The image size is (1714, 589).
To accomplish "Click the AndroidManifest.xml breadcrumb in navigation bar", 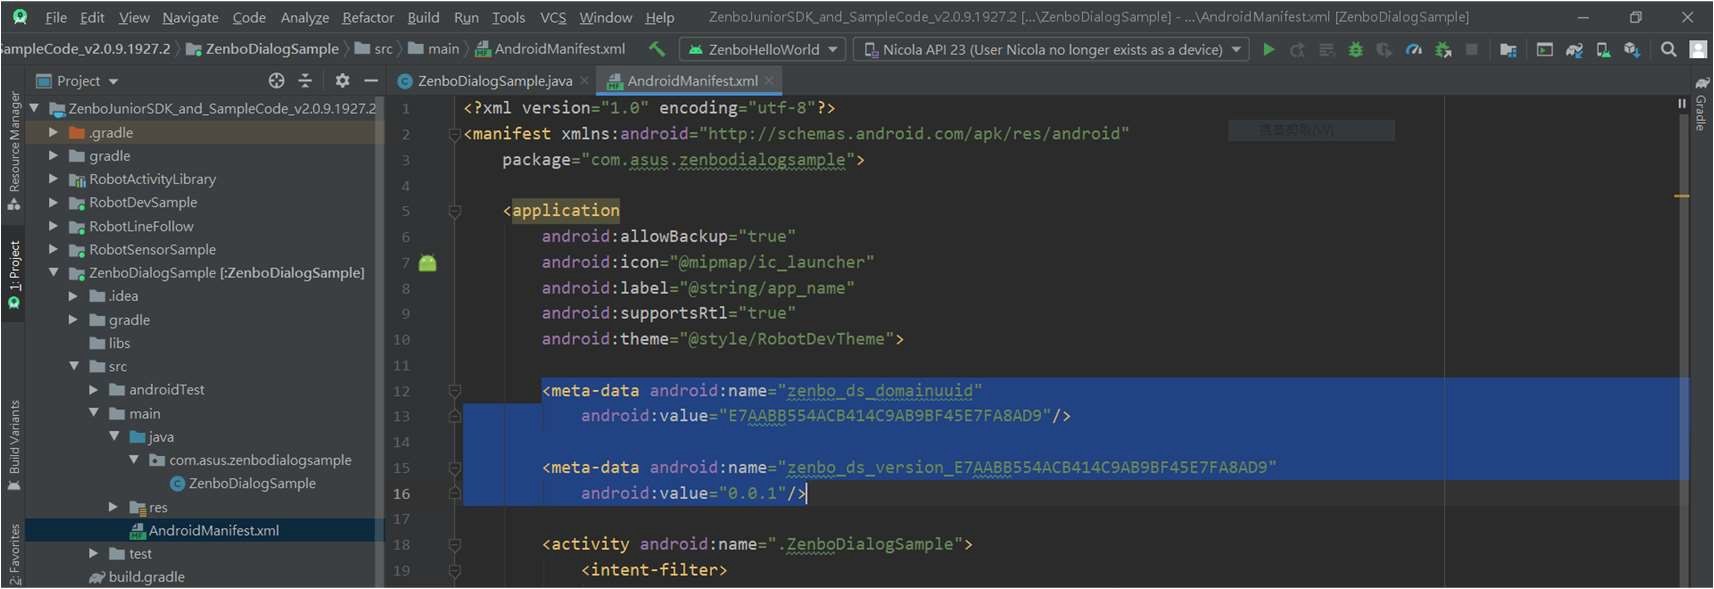I will [550, 49].
